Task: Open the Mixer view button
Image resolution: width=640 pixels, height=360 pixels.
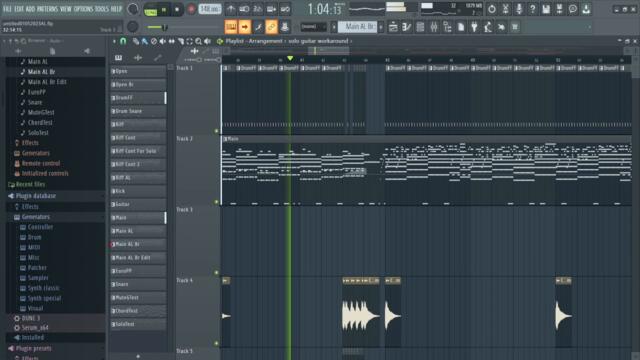Action: point(433,27)
